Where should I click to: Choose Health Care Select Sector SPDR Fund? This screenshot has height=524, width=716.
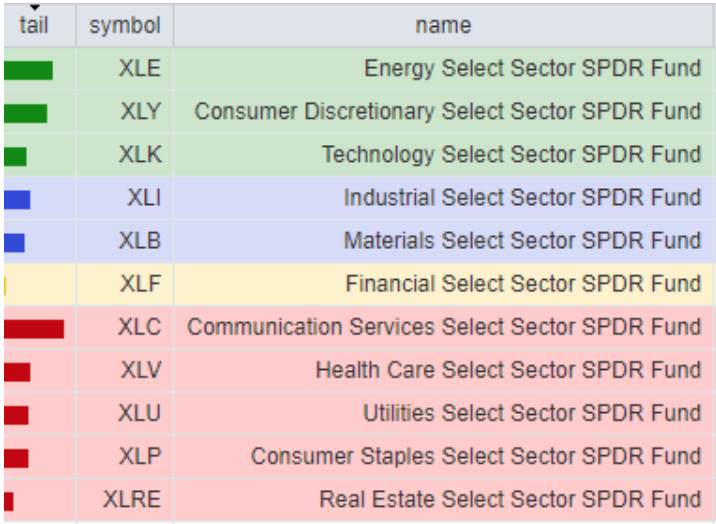coord(508,370)
